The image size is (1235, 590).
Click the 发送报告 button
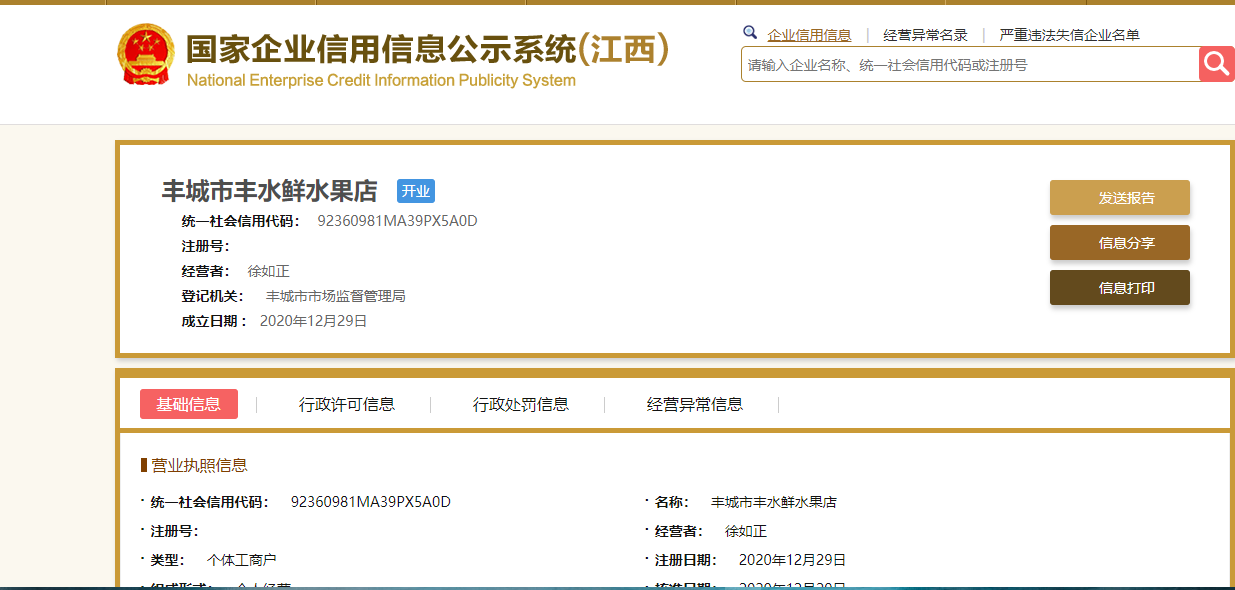[x=1120, y=198]
